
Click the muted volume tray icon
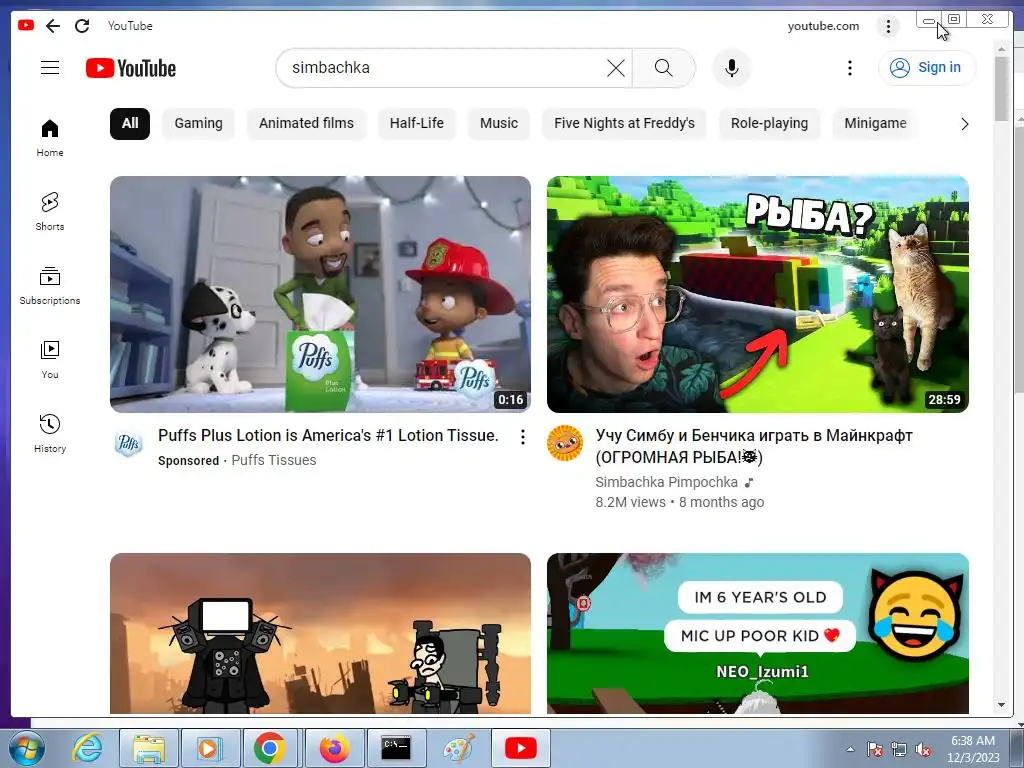923,750
